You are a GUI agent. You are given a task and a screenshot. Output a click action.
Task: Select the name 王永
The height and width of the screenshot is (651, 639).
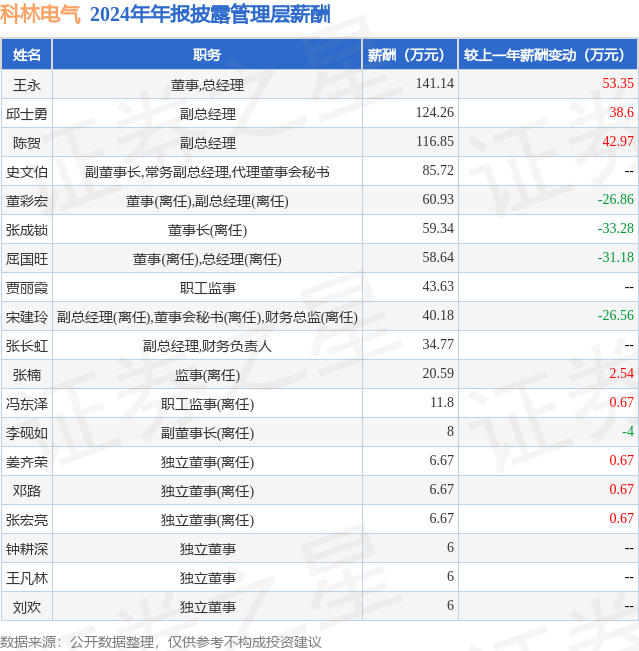click(x=27, y=85)
